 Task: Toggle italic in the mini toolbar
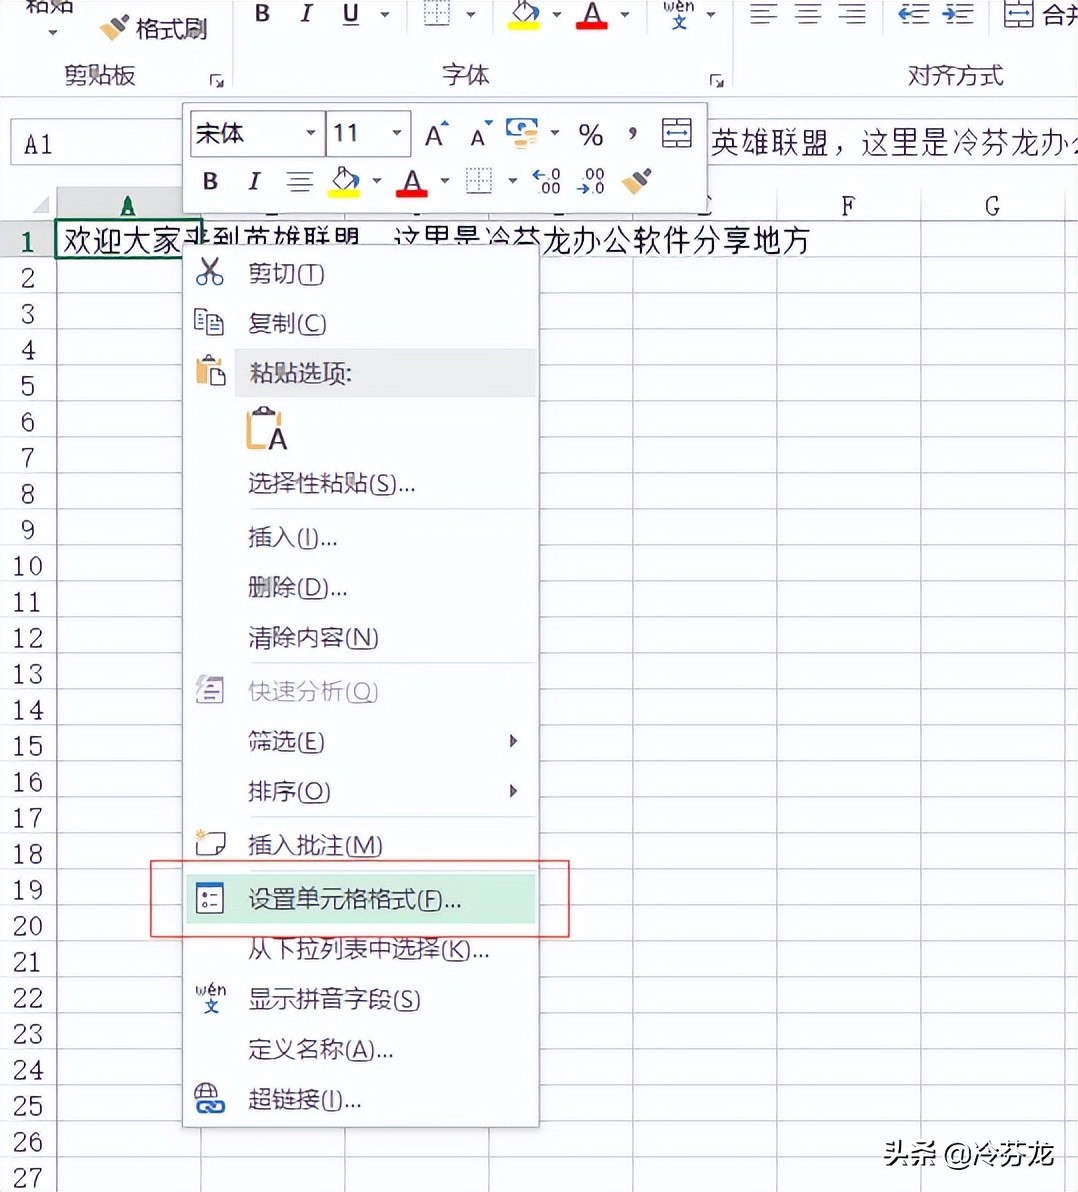click(x=254, y=181)
